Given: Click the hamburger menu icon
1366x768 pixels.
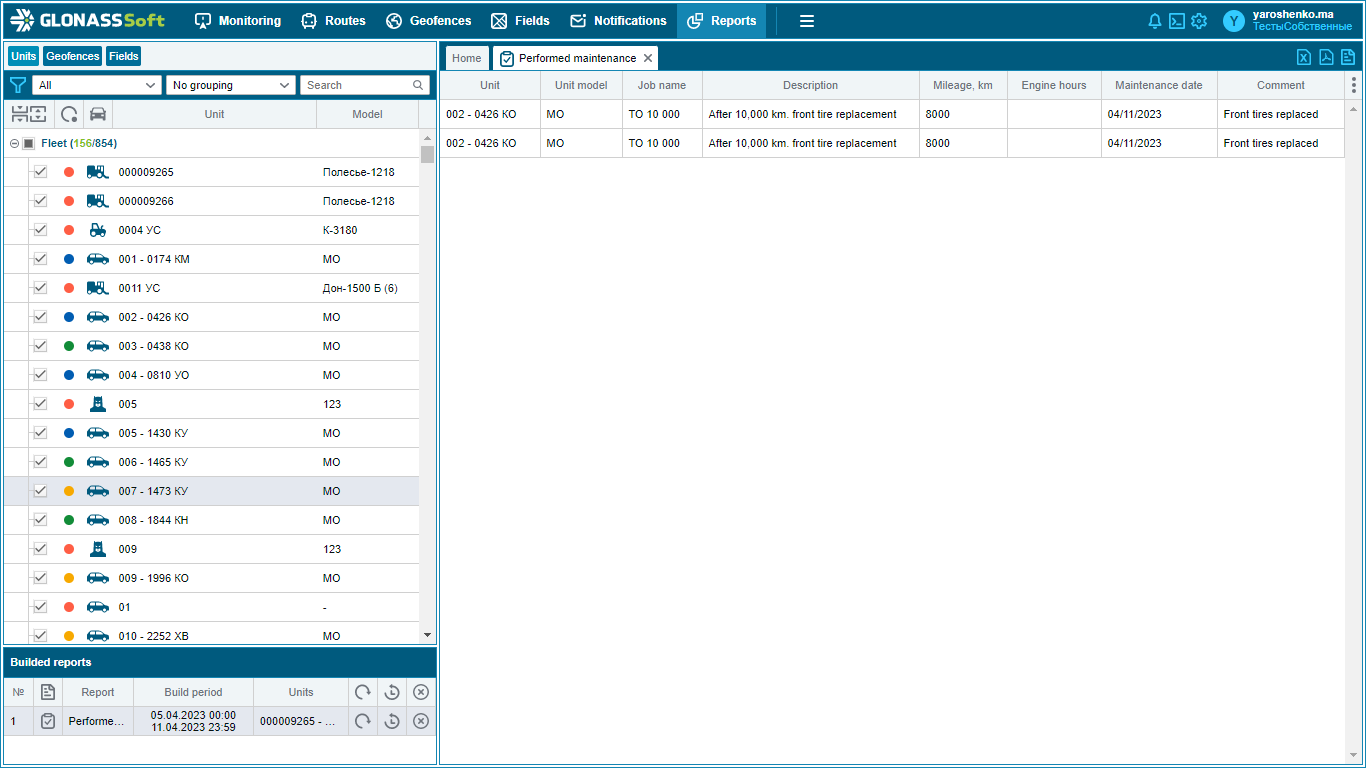Looking at the screenshot, I should [807, 21].
